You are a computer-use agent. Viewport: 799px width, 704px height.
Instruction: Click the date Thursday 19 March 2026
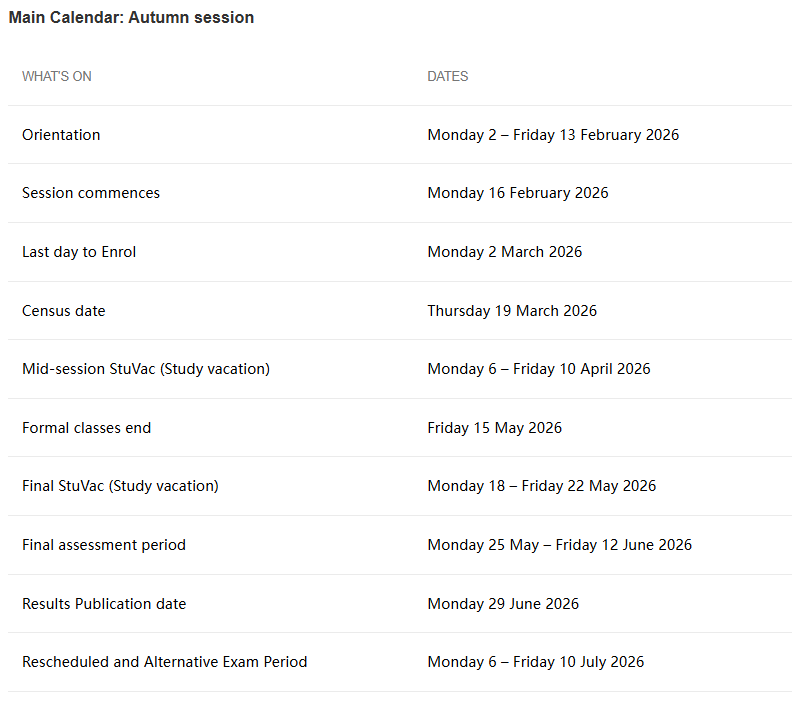[x=512, y=311]
